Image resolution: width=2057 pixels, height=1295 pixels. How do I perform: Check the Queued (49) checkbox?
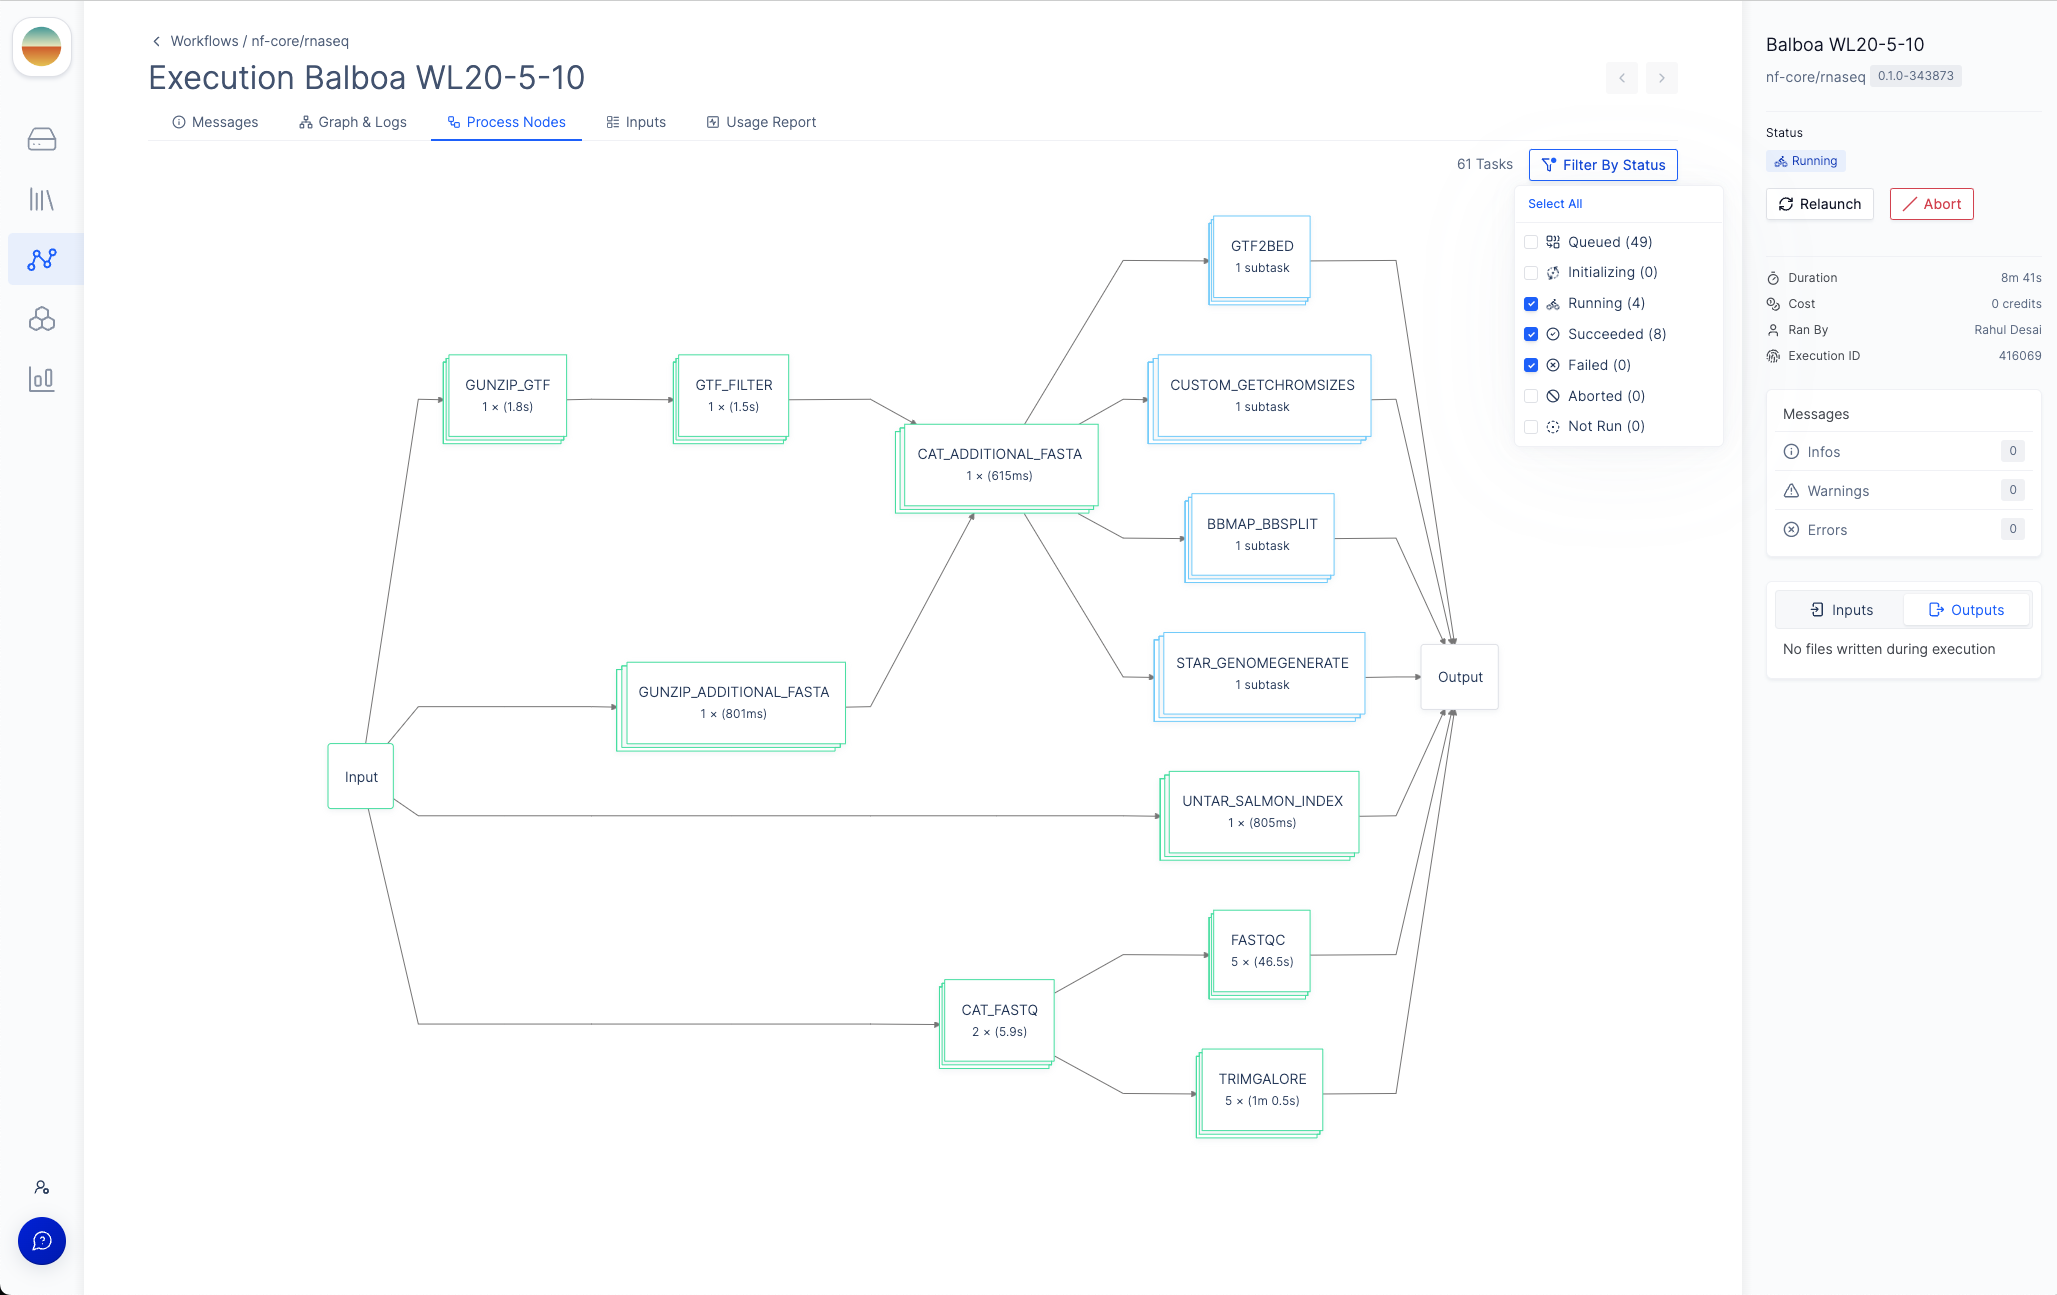click(x=1531, y=242)
